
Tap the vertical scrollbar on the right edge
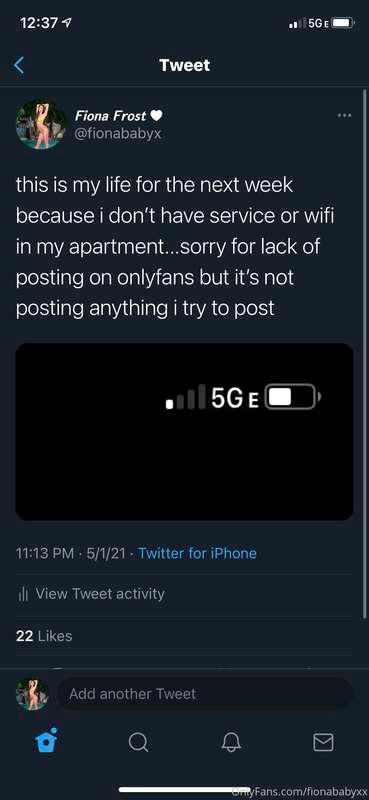(364, 352)
